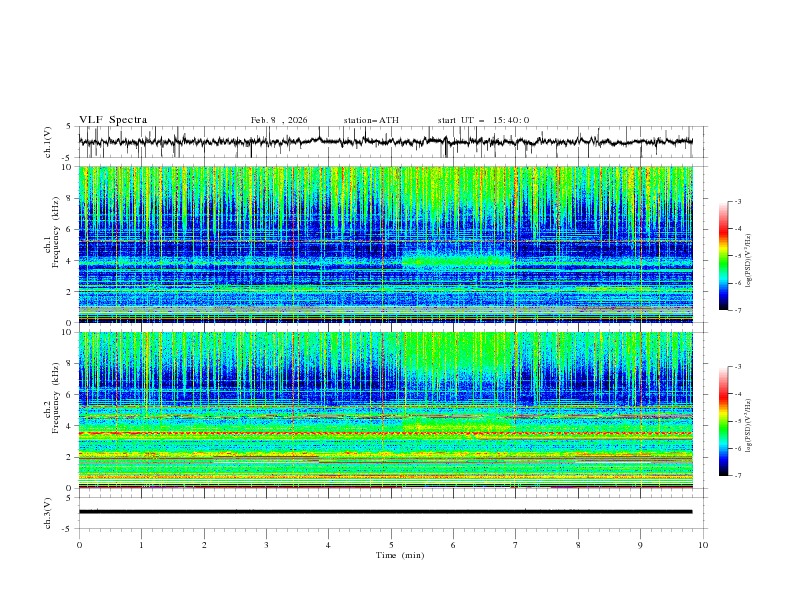The image size is (792, 612).
Task: Click the 'station=ATH' label
Action: tap(371, 120)
